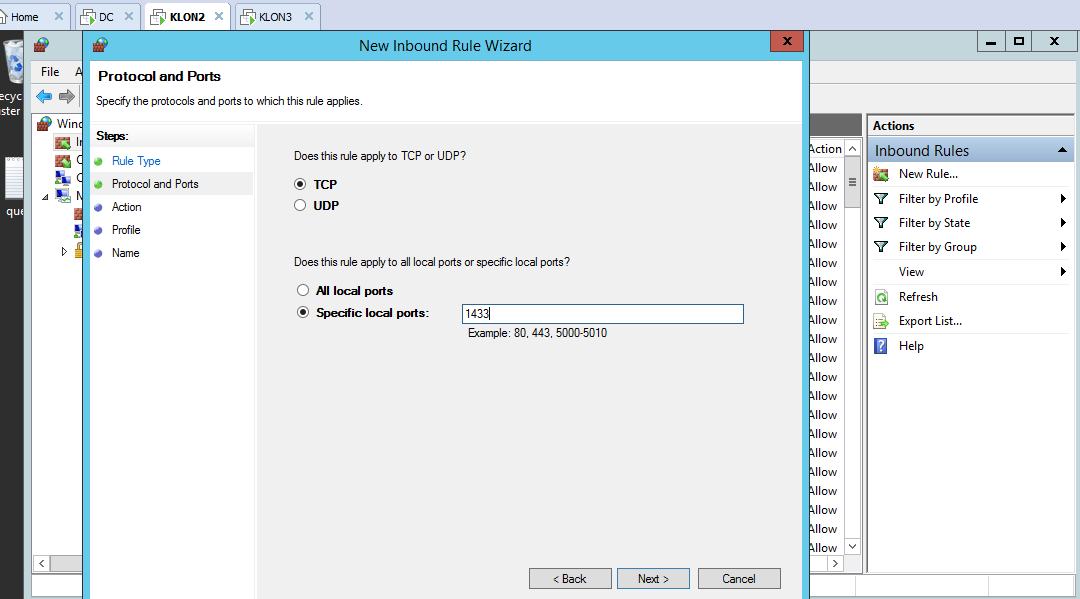The width and height of the screenshot is (1080, 599).
Task: Click the Filter by Profile funnel icon
Action: click(x=881, y=199)
